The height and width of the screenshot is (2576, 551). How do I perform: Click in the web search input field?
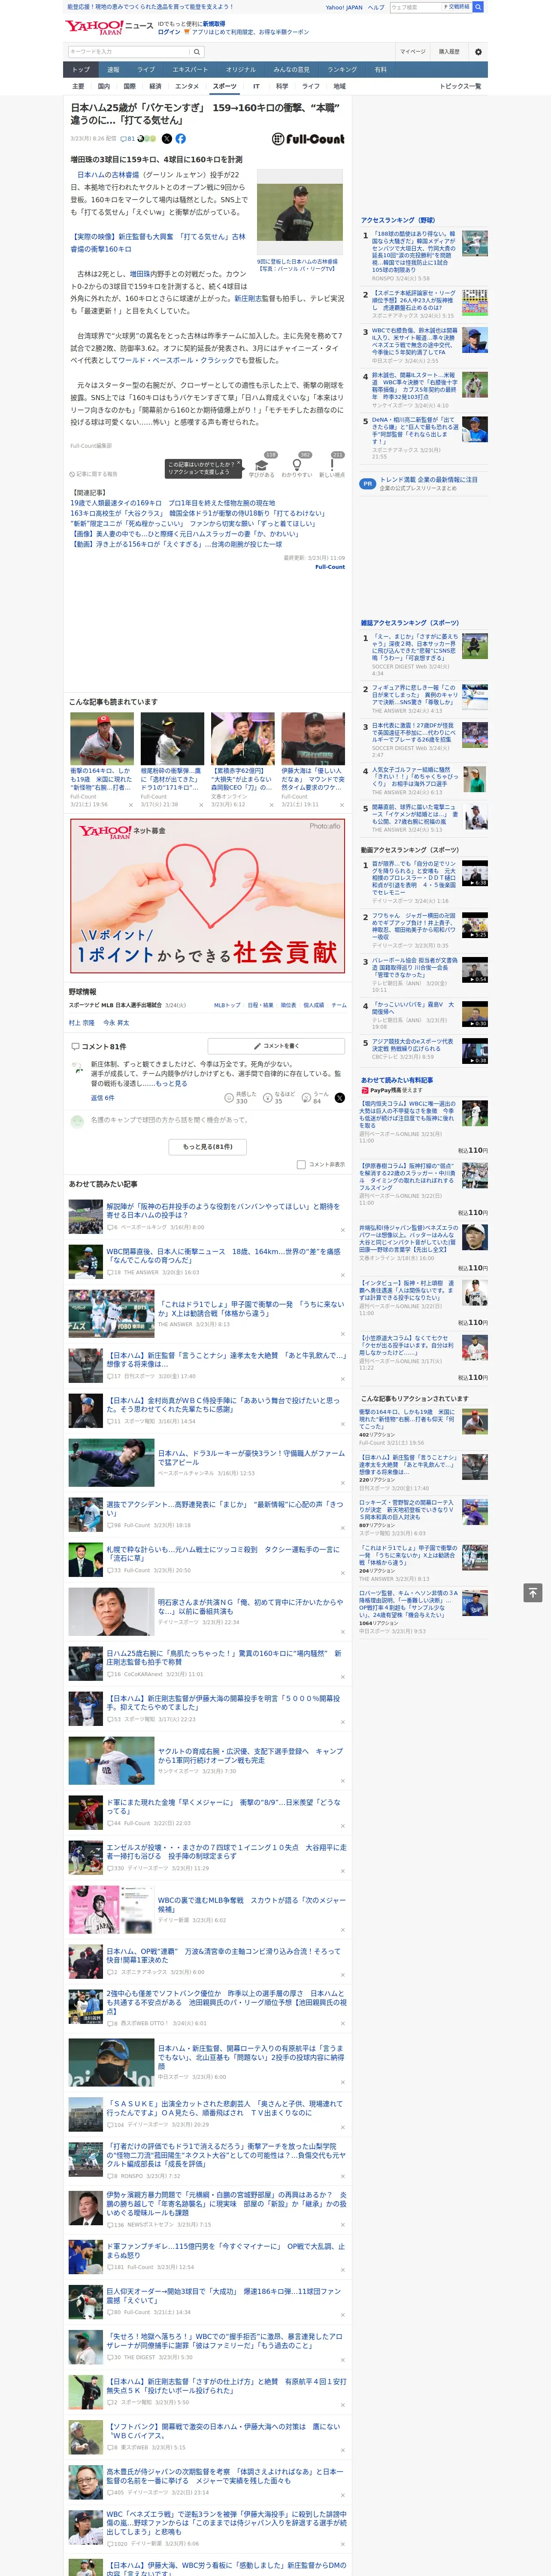coord(415,7)
